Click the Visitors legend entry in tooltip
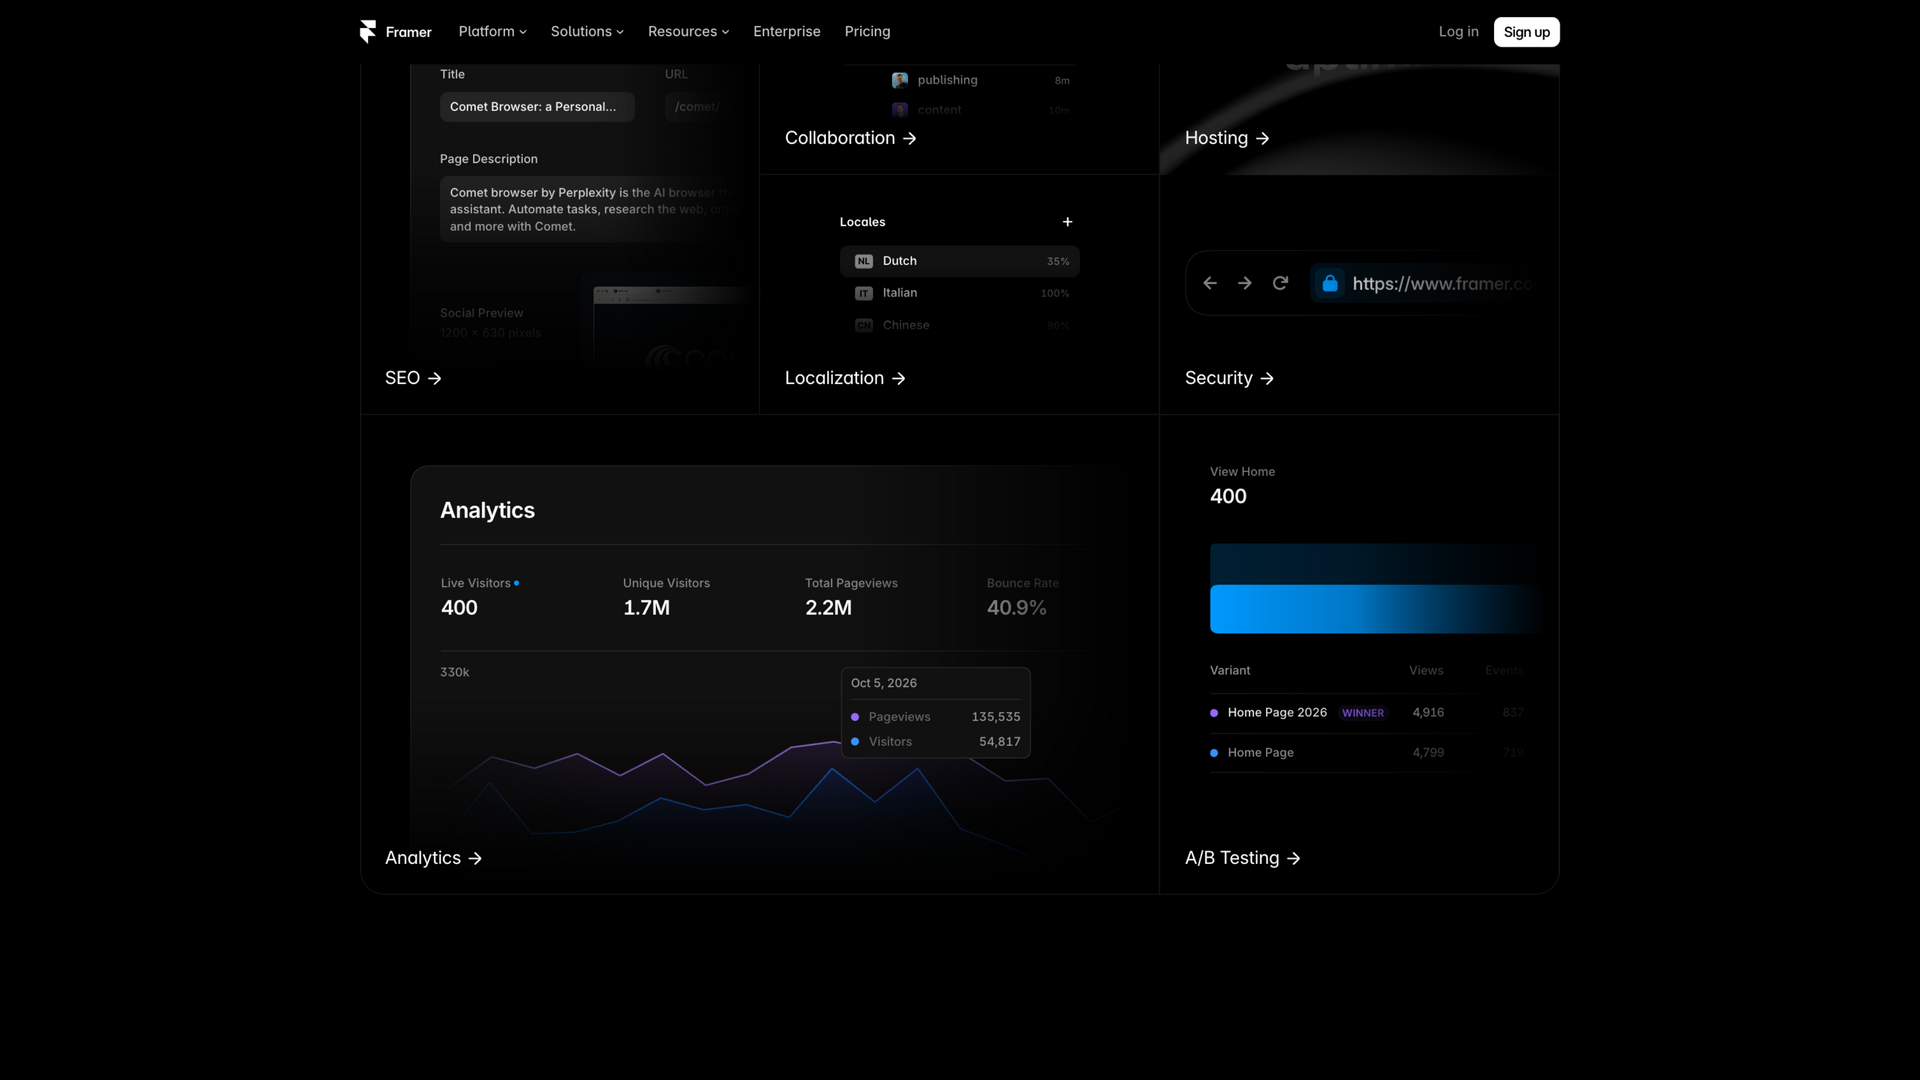1920x1080 pixels. point(935,742)
